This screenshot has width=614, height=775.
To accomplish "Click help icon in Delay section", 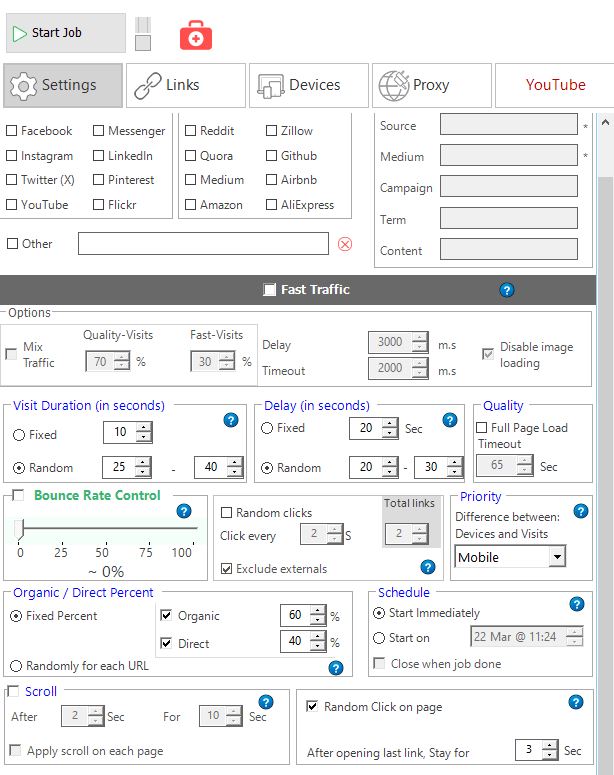I will [450, 420].
